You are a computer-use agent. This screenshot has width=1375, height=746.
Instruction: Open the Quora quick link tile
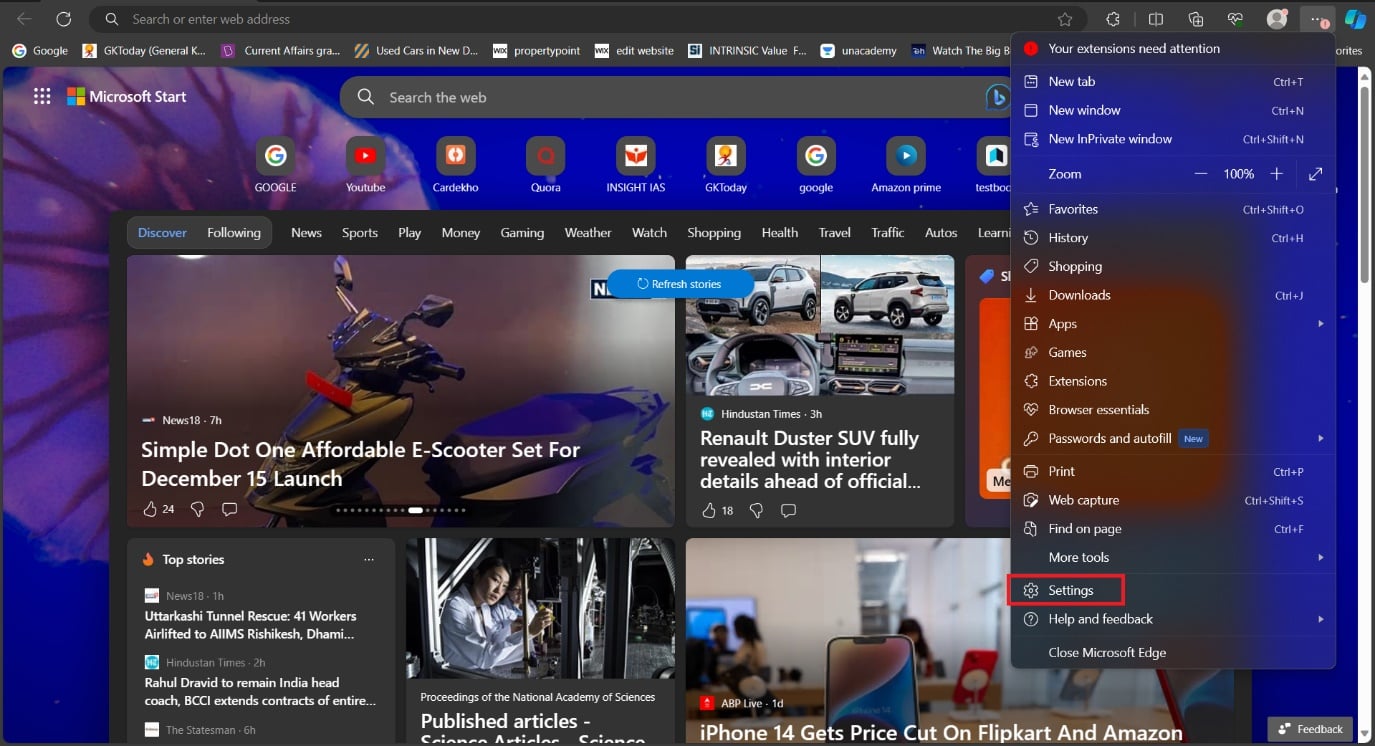coord(546,165)
